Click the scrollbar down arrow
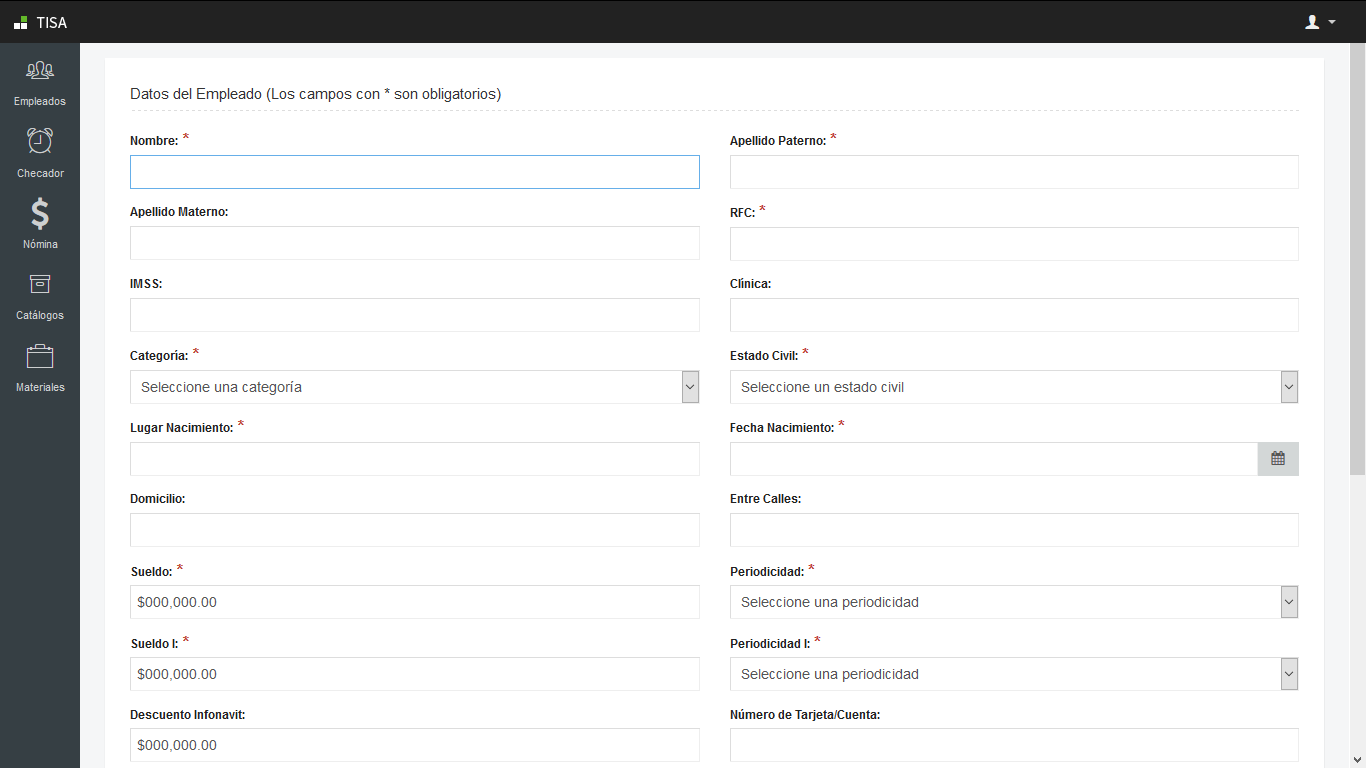The image size is (1366, 768). [x=1357, y=759]
